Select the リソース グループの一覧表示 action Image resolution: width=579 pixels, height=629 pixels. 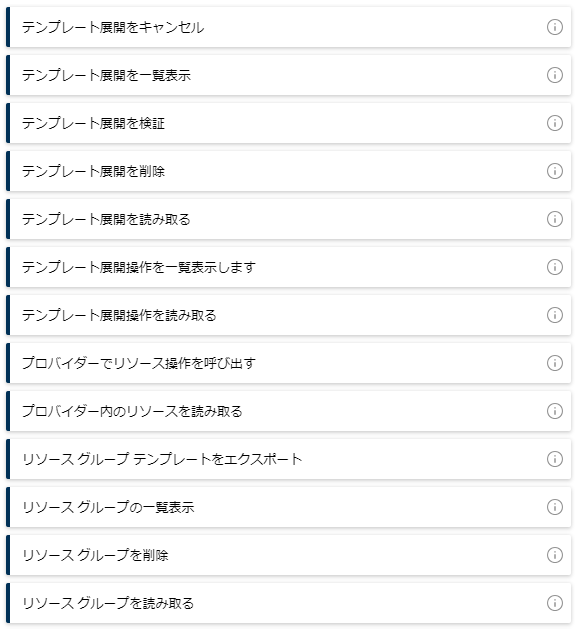[288, 507]
